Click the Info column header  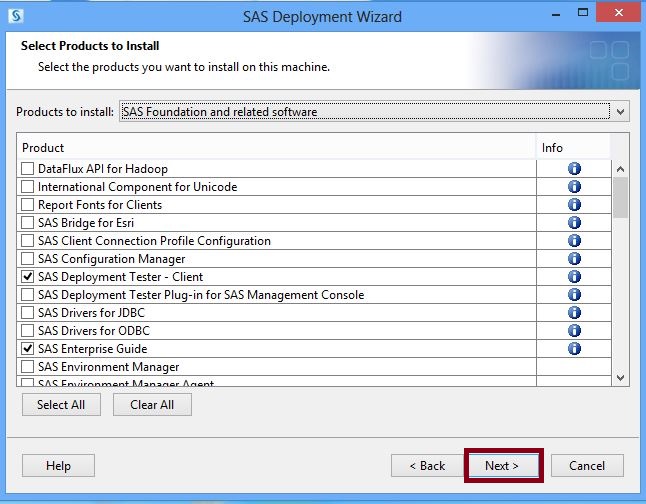coord(573,148)
